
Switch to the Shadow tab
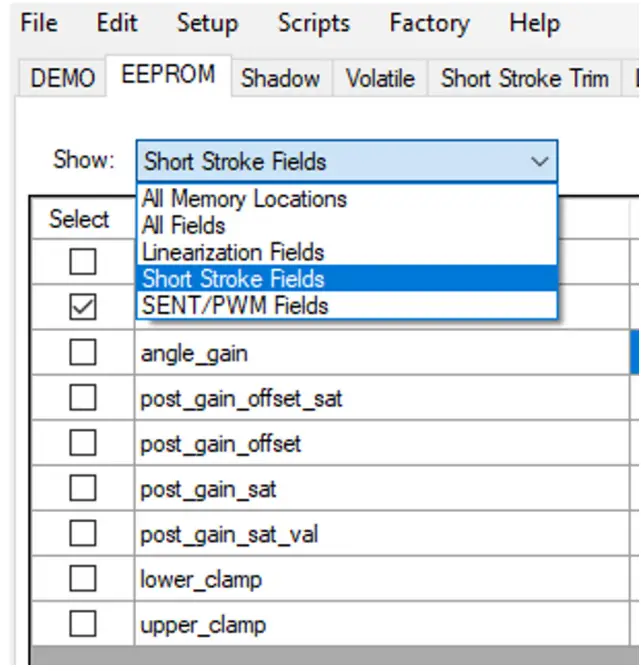click(280, 78)
